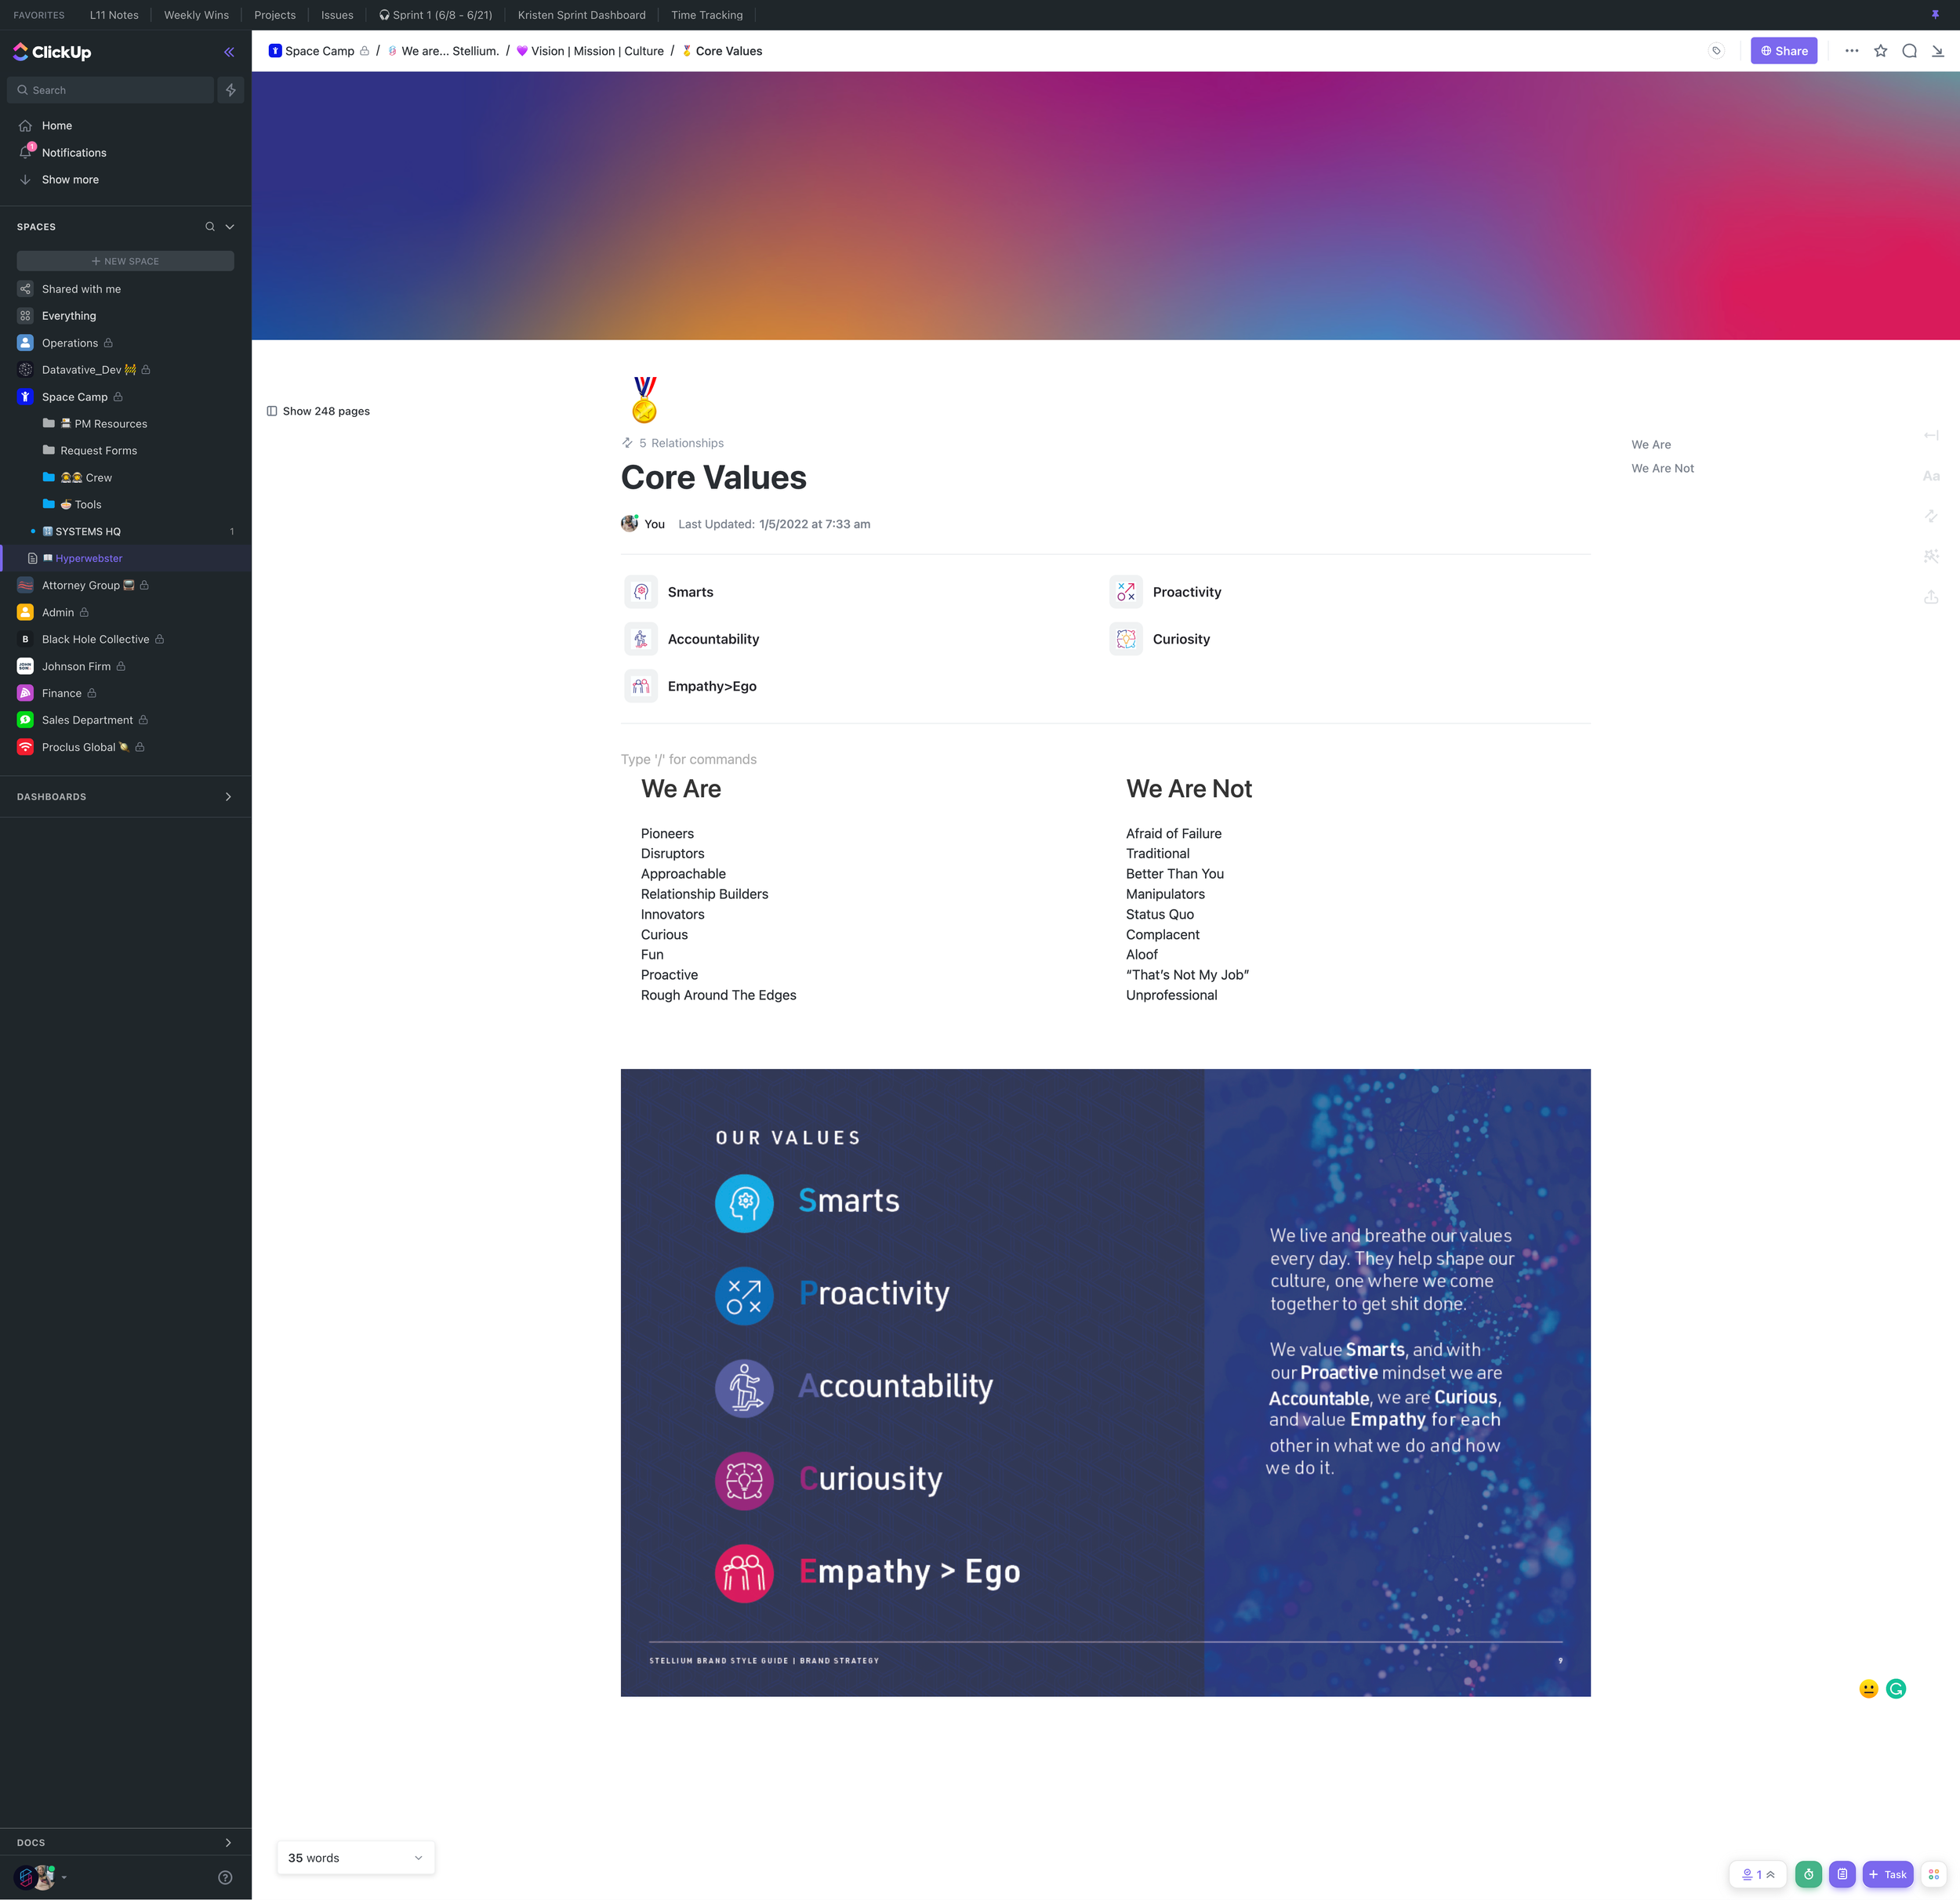
Task: Collapse the Spaces section chevron
Action: [x=230, y=227]
